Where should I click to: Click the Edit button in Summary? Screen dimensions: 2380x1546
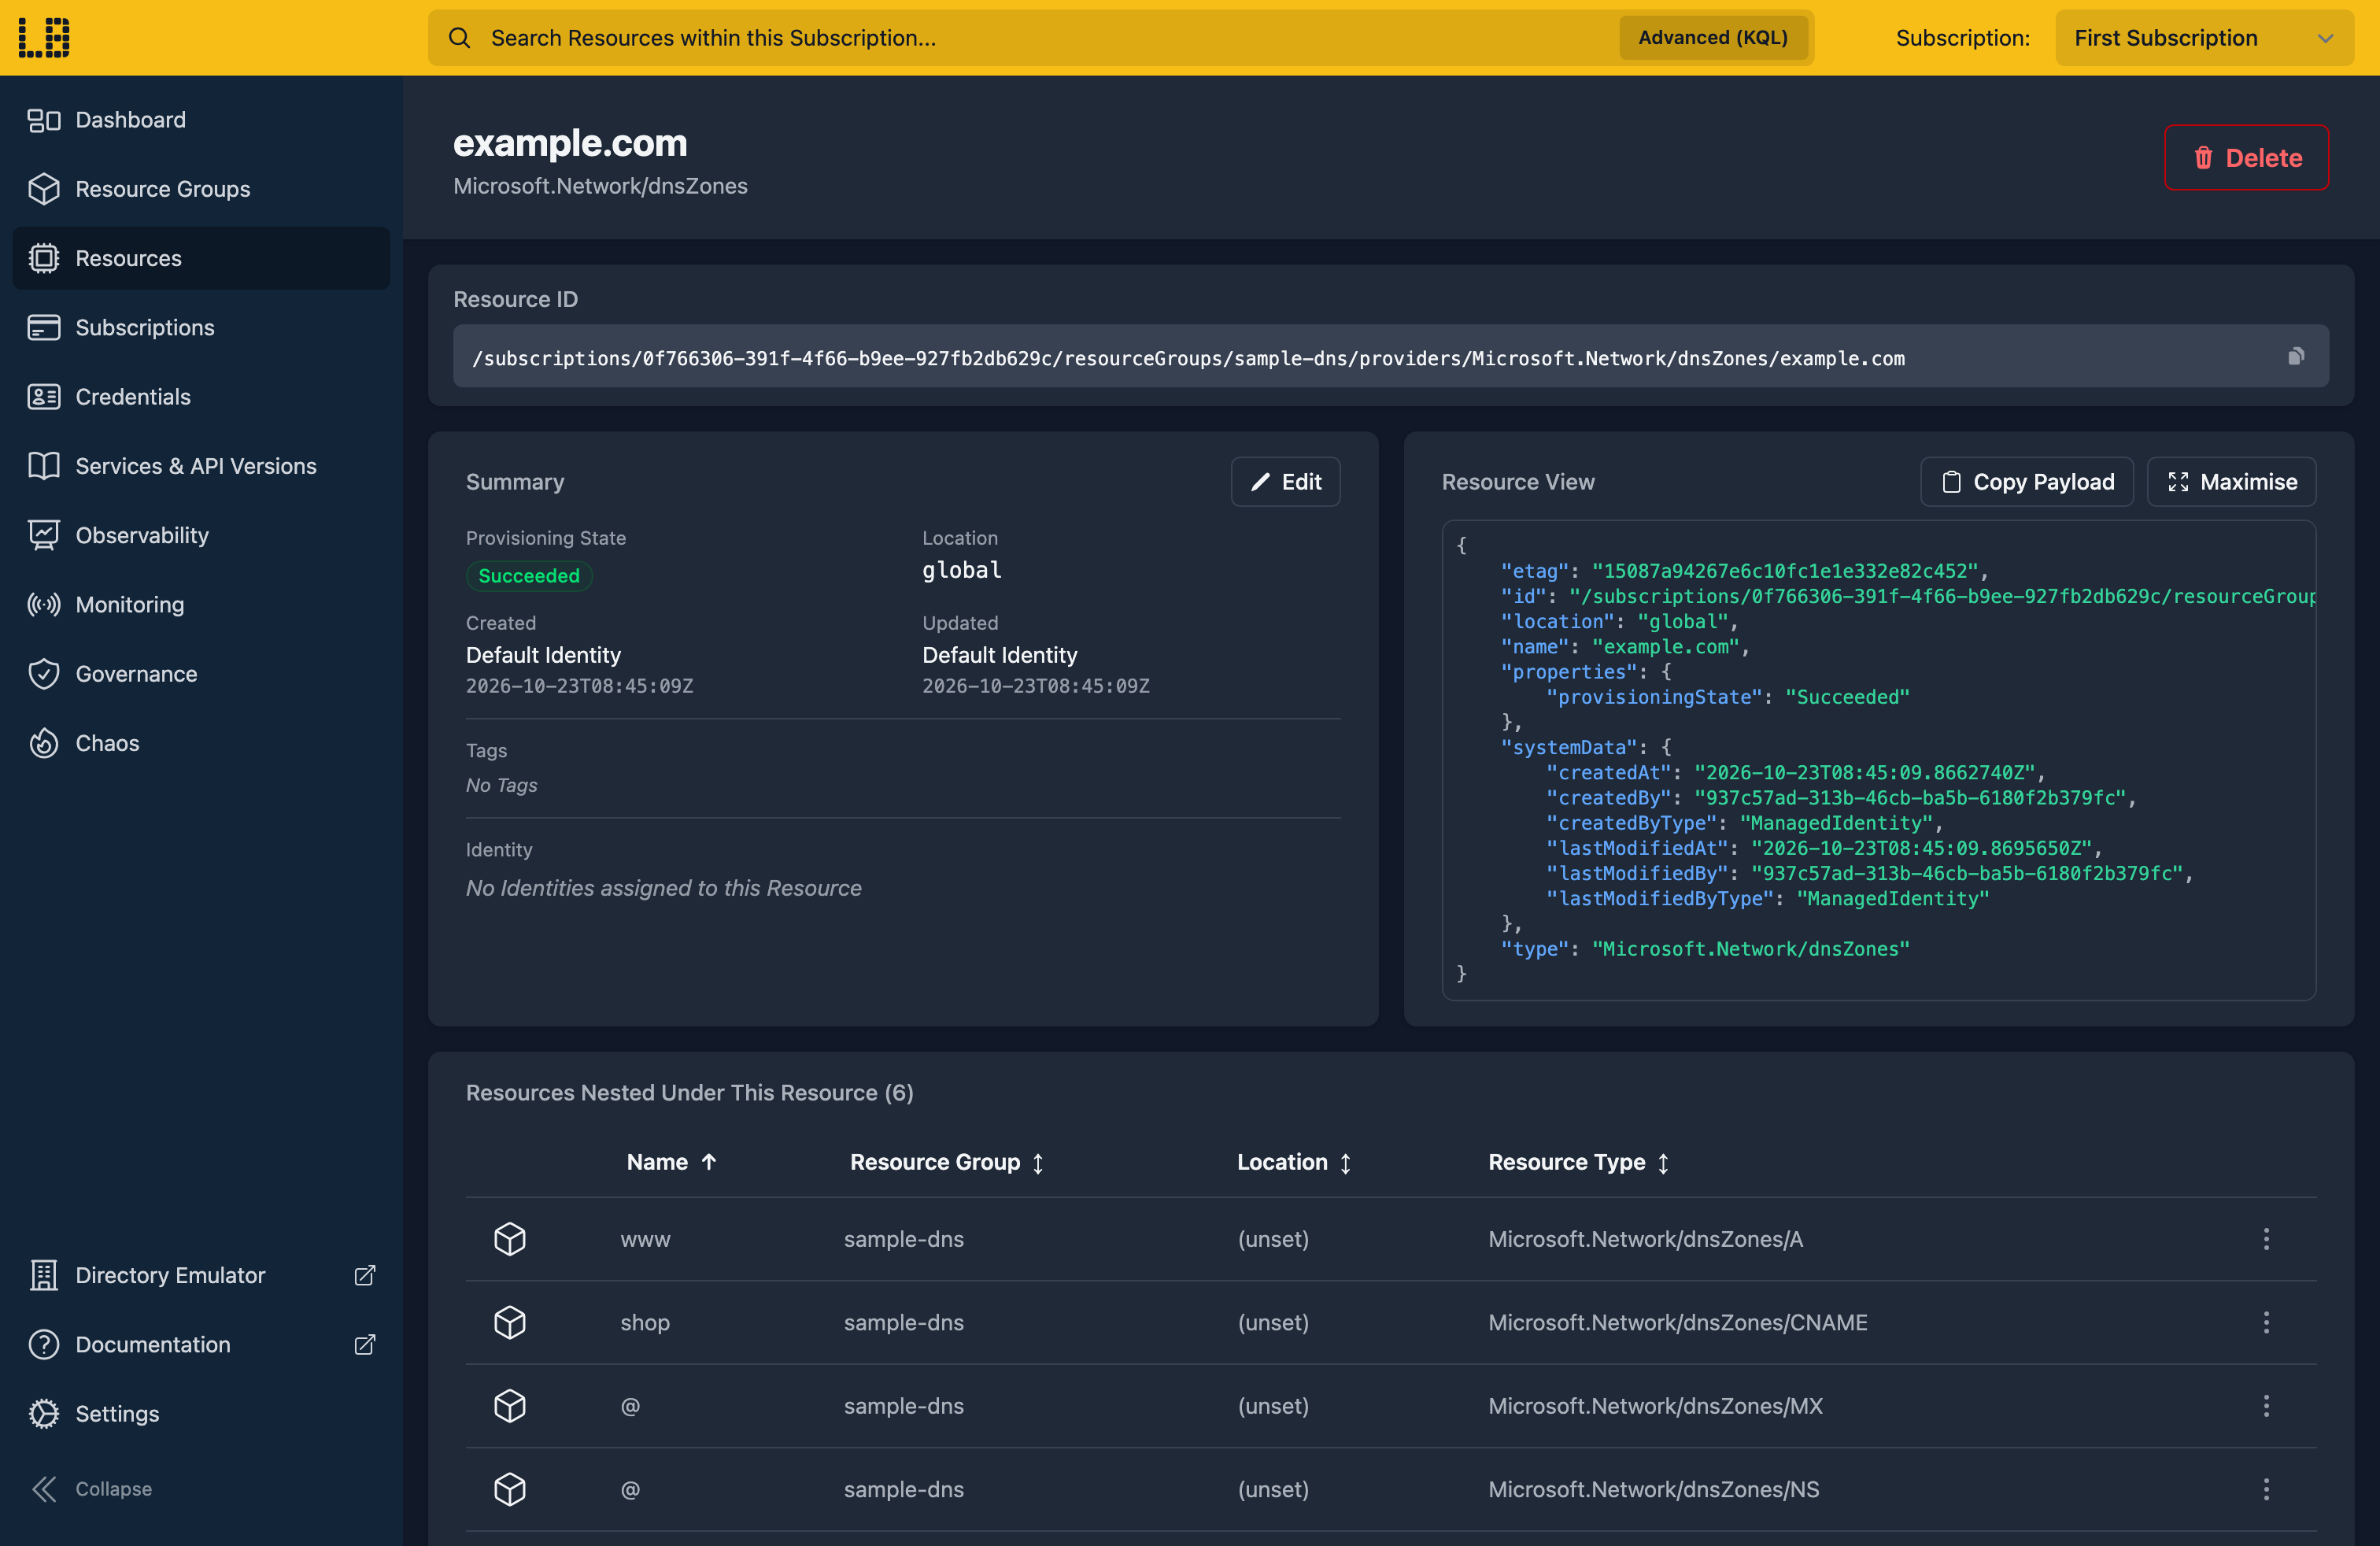pos(1285,482)
